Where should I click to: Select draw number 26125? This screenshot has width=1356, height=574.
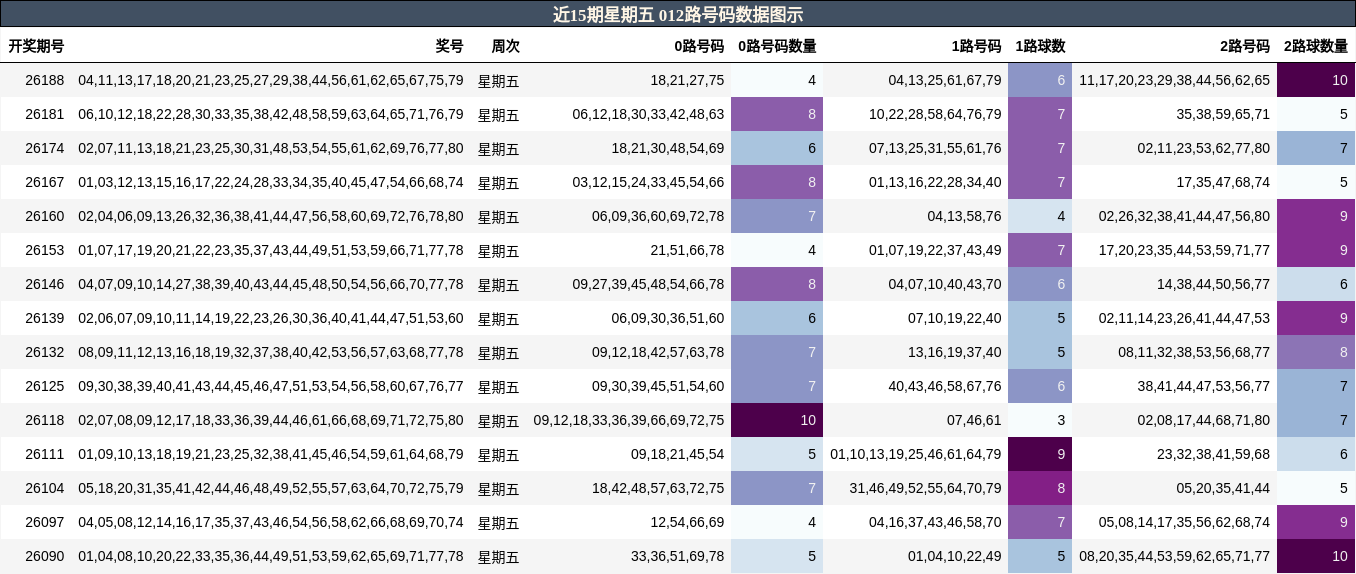tap(45, 386)
